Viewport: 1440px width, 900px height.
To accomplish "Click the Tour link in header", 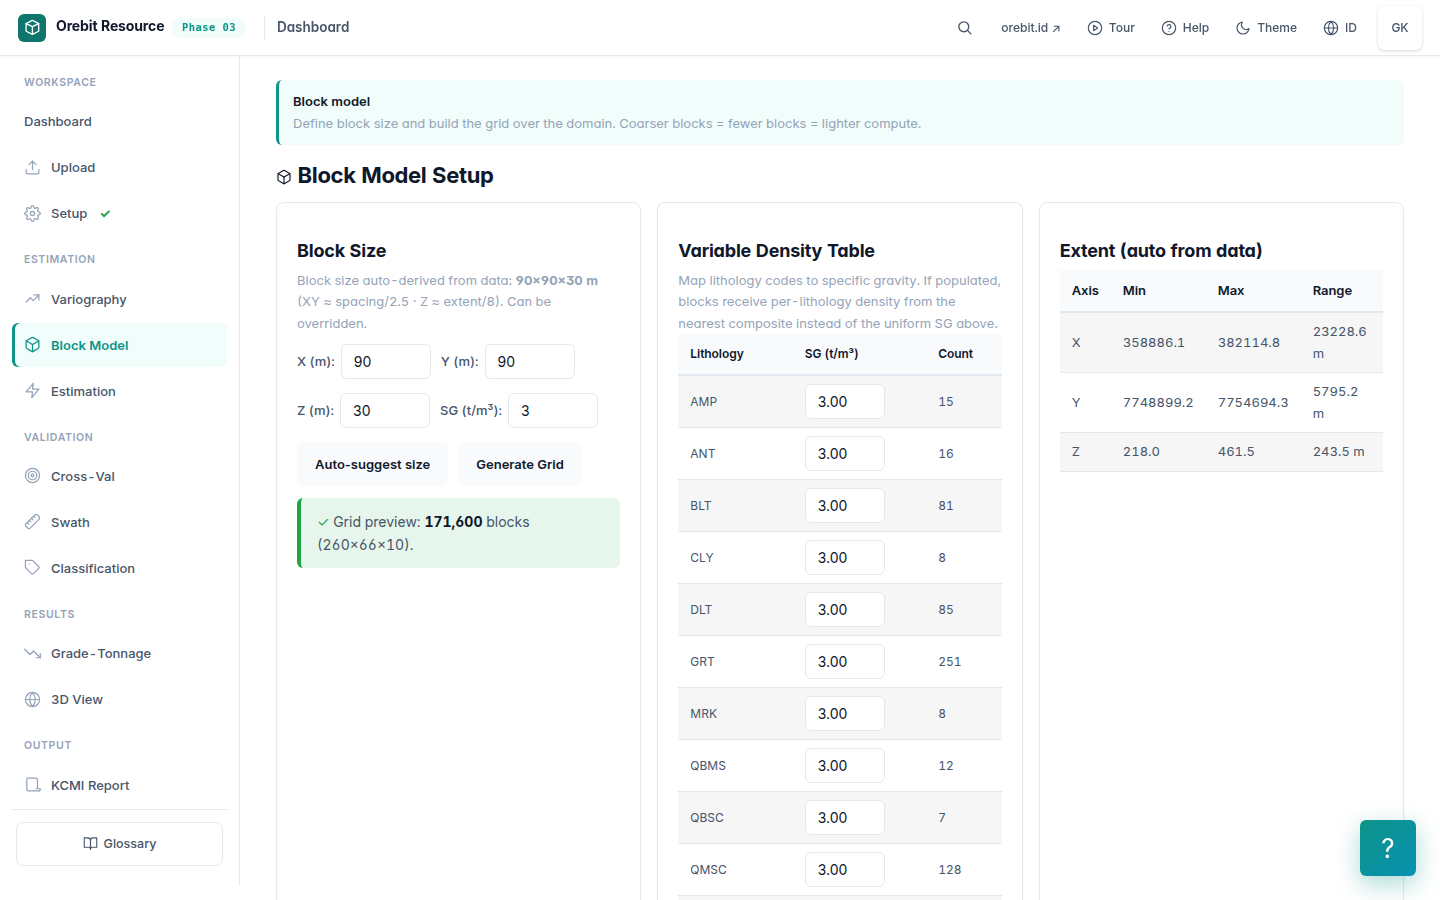I will point(1111,28).
